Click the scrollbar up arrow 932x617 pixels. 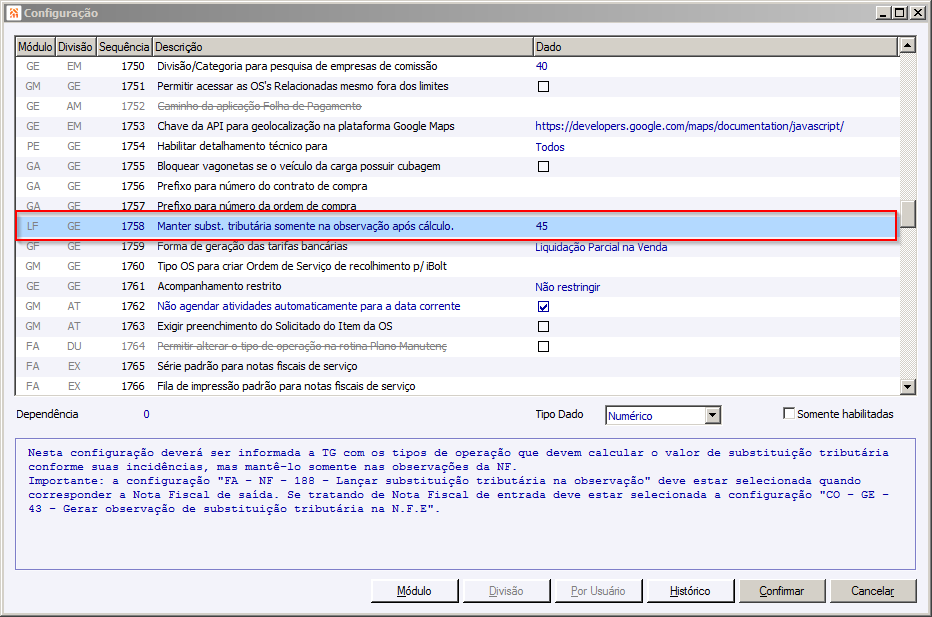pos(907,45)
